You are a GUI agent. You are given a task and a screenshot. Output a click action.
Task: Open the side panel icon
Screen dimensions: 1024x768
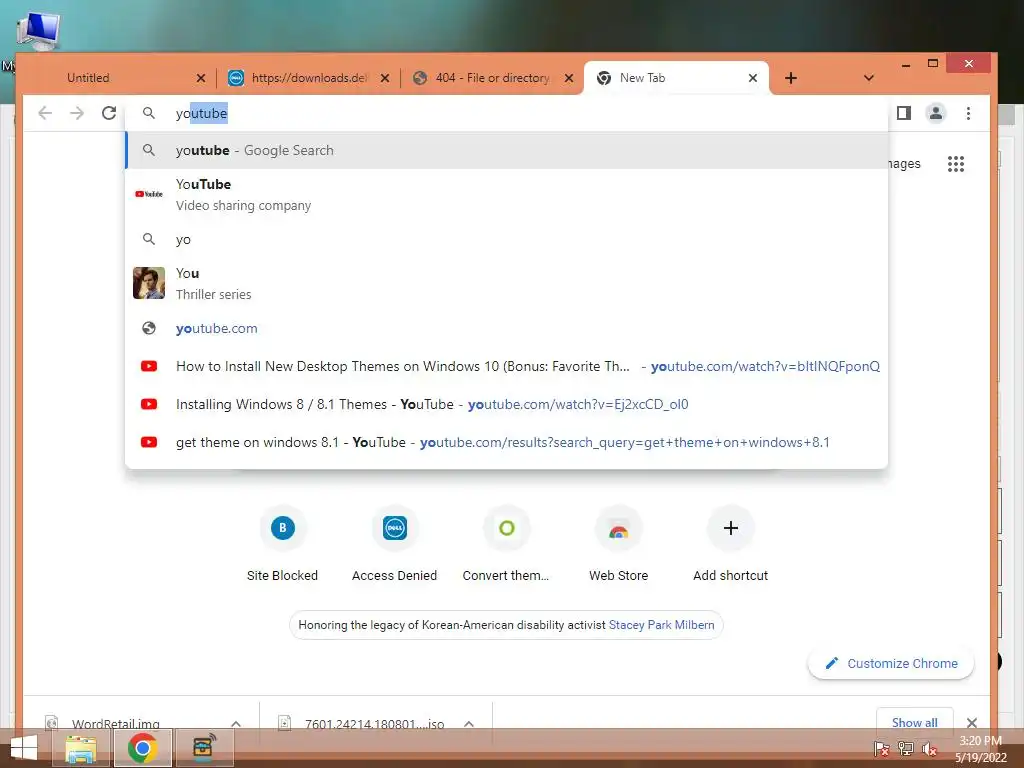(904, 113)
